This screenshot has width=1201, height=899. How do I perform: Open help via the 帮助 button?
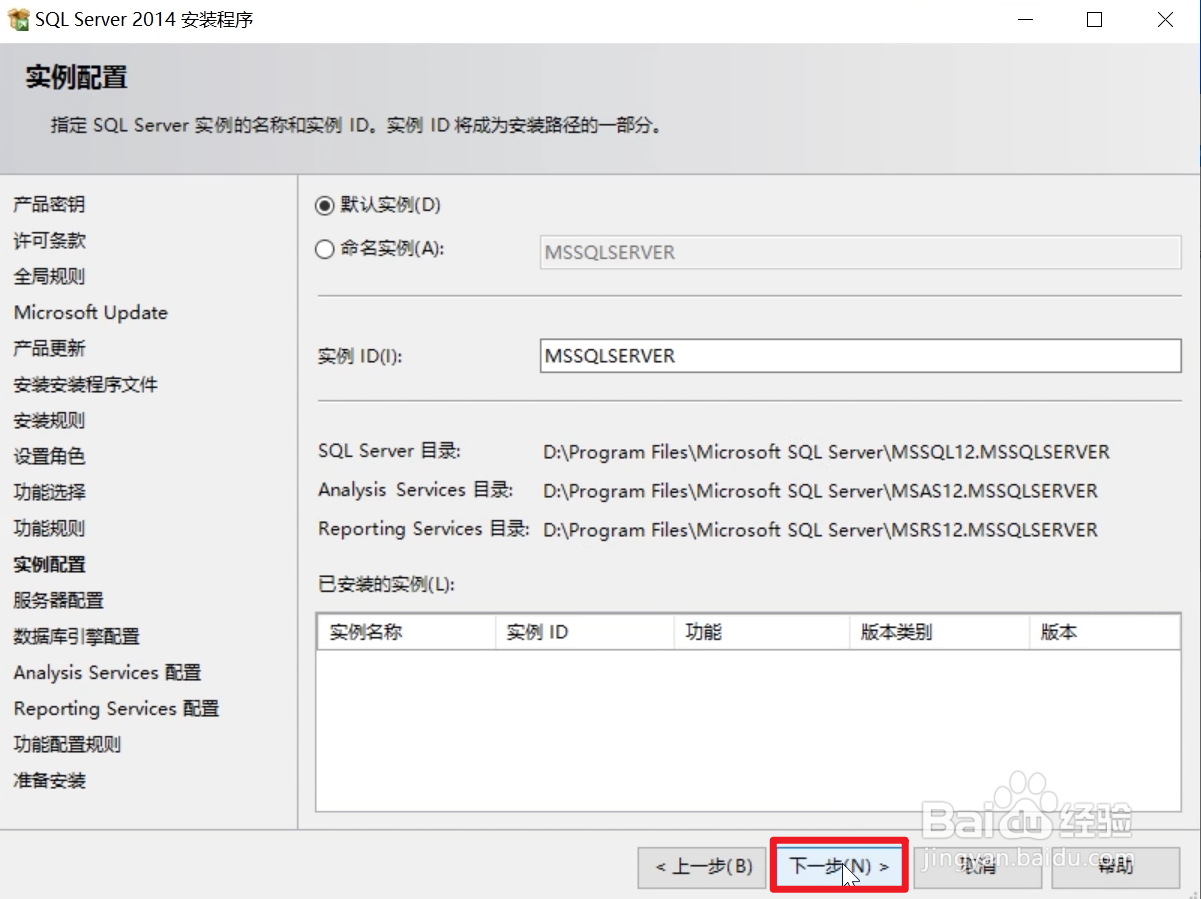1116,867
